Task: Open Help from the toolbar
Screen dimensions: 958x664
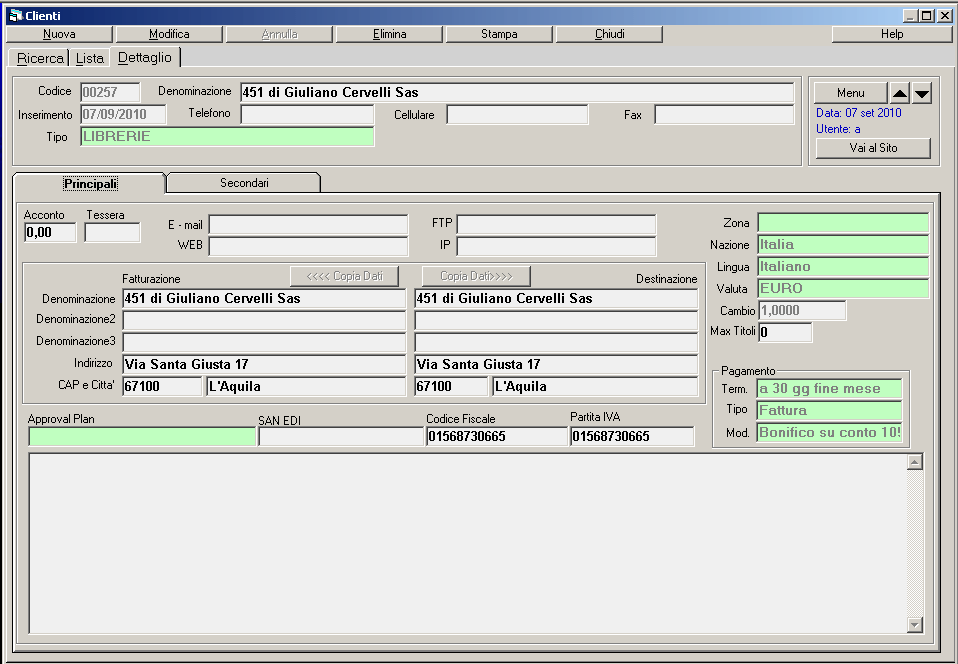Action: click(x=891, y=34)
